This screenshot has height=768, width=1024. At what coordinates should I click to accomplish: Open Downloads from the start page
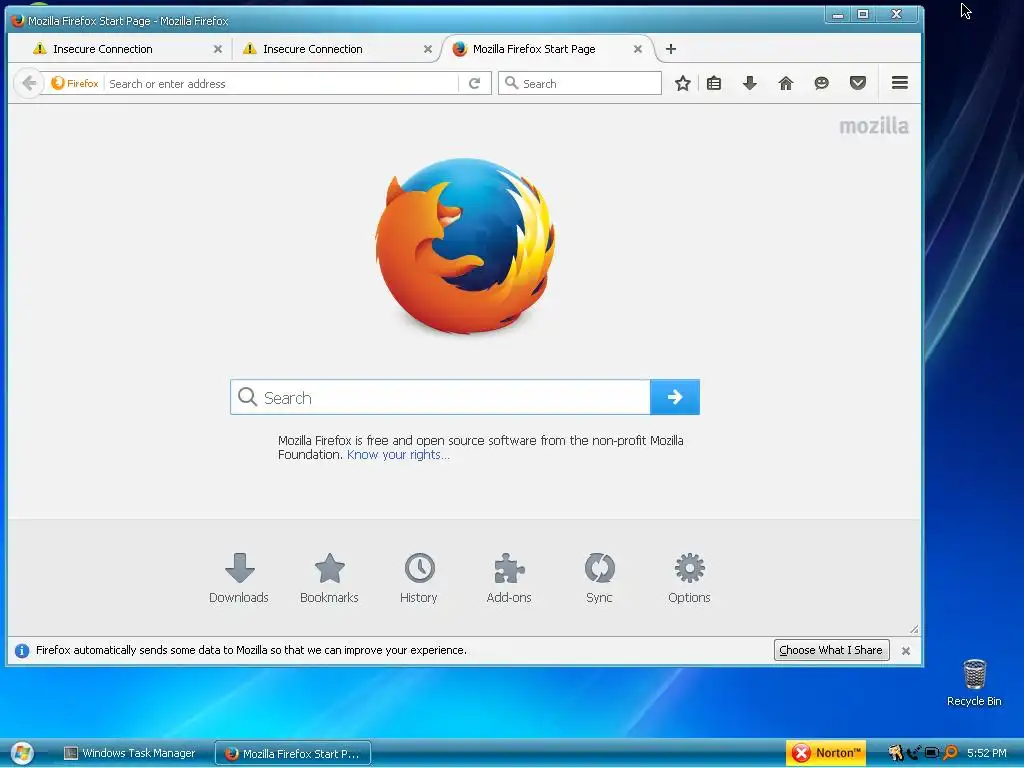point(239,578)
